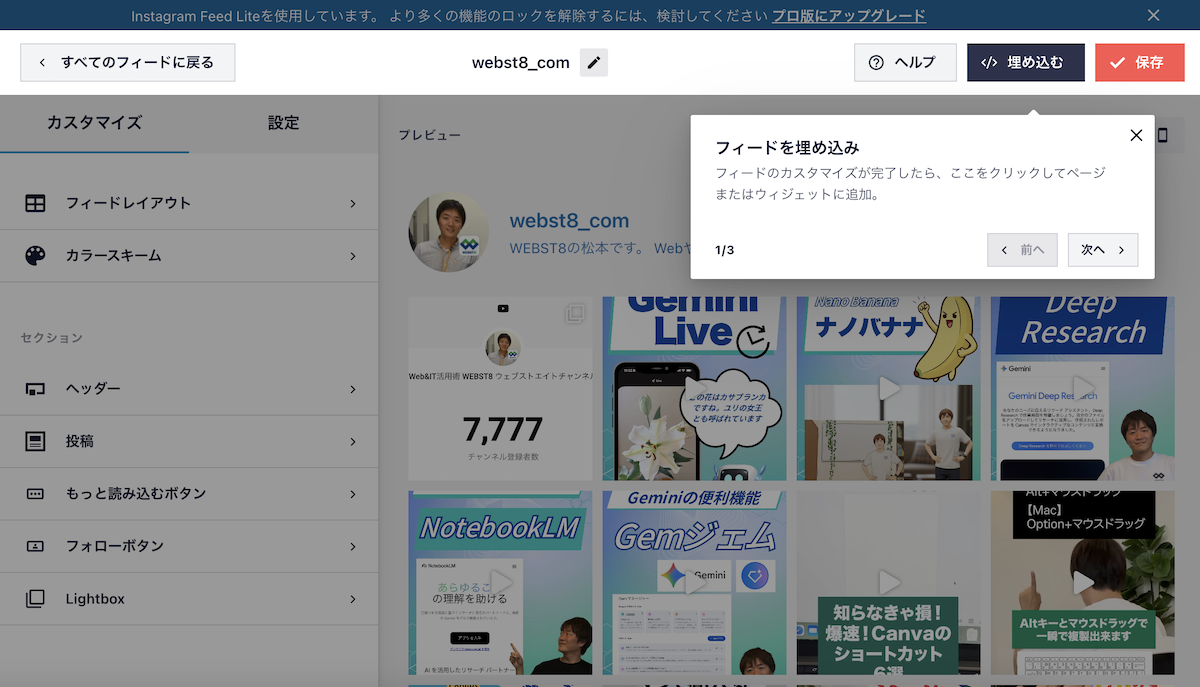Expand the フィードレイアウト chevron

click(x=353, y=203)
